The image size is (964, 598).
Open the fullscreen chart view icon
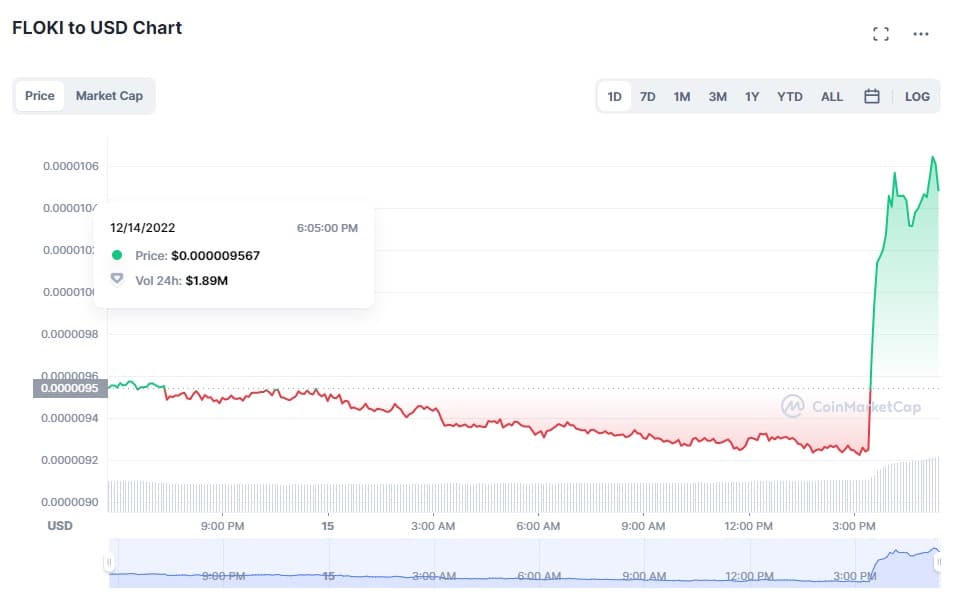pos(881,34)
